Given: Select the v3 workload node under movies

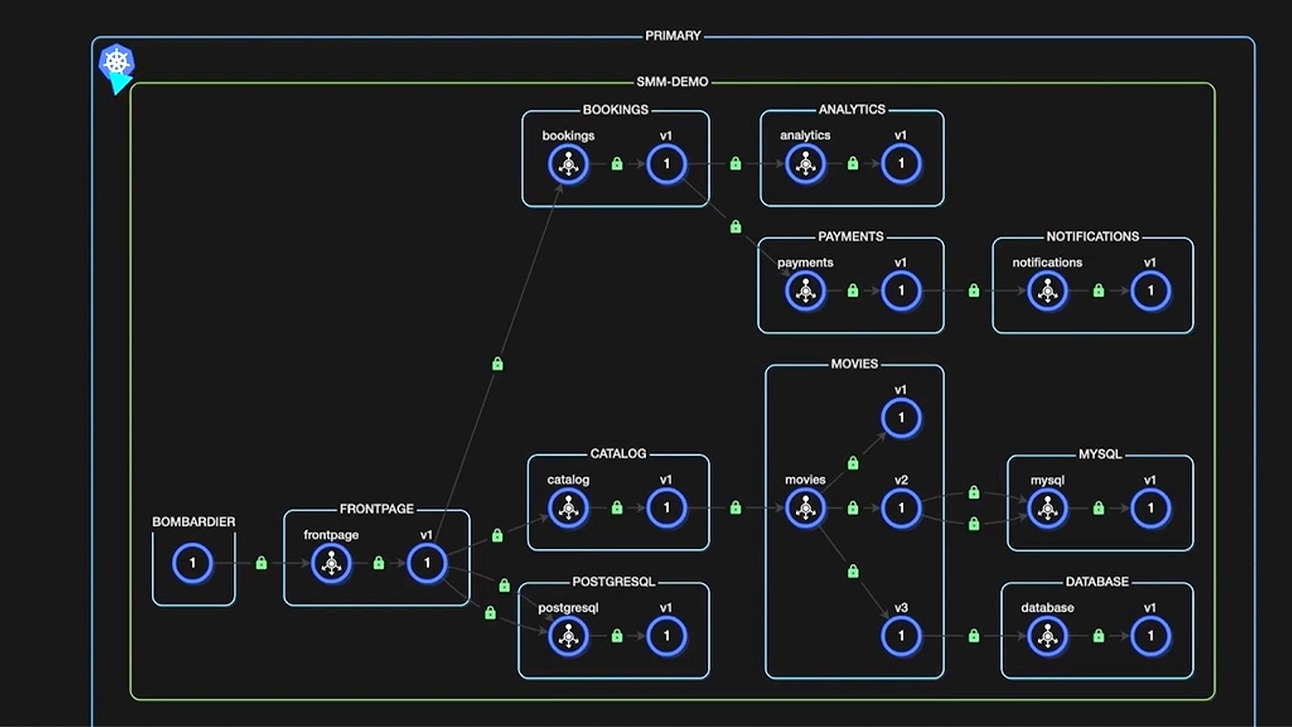Looking at the screenshot, I should click(901, 634).
